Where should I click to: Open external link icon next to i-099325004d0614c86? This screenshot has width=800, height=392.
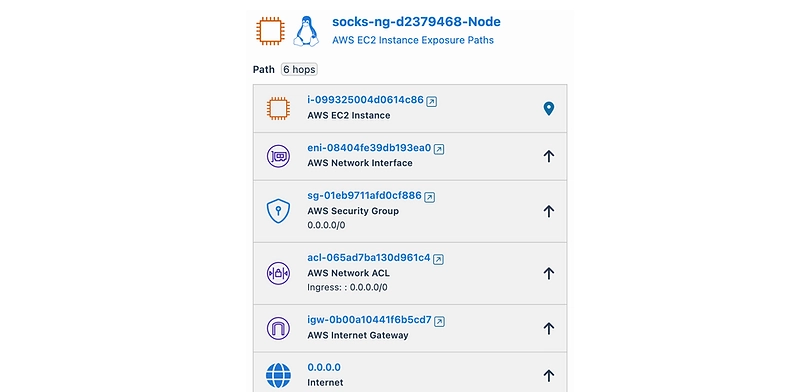(432, 102)
